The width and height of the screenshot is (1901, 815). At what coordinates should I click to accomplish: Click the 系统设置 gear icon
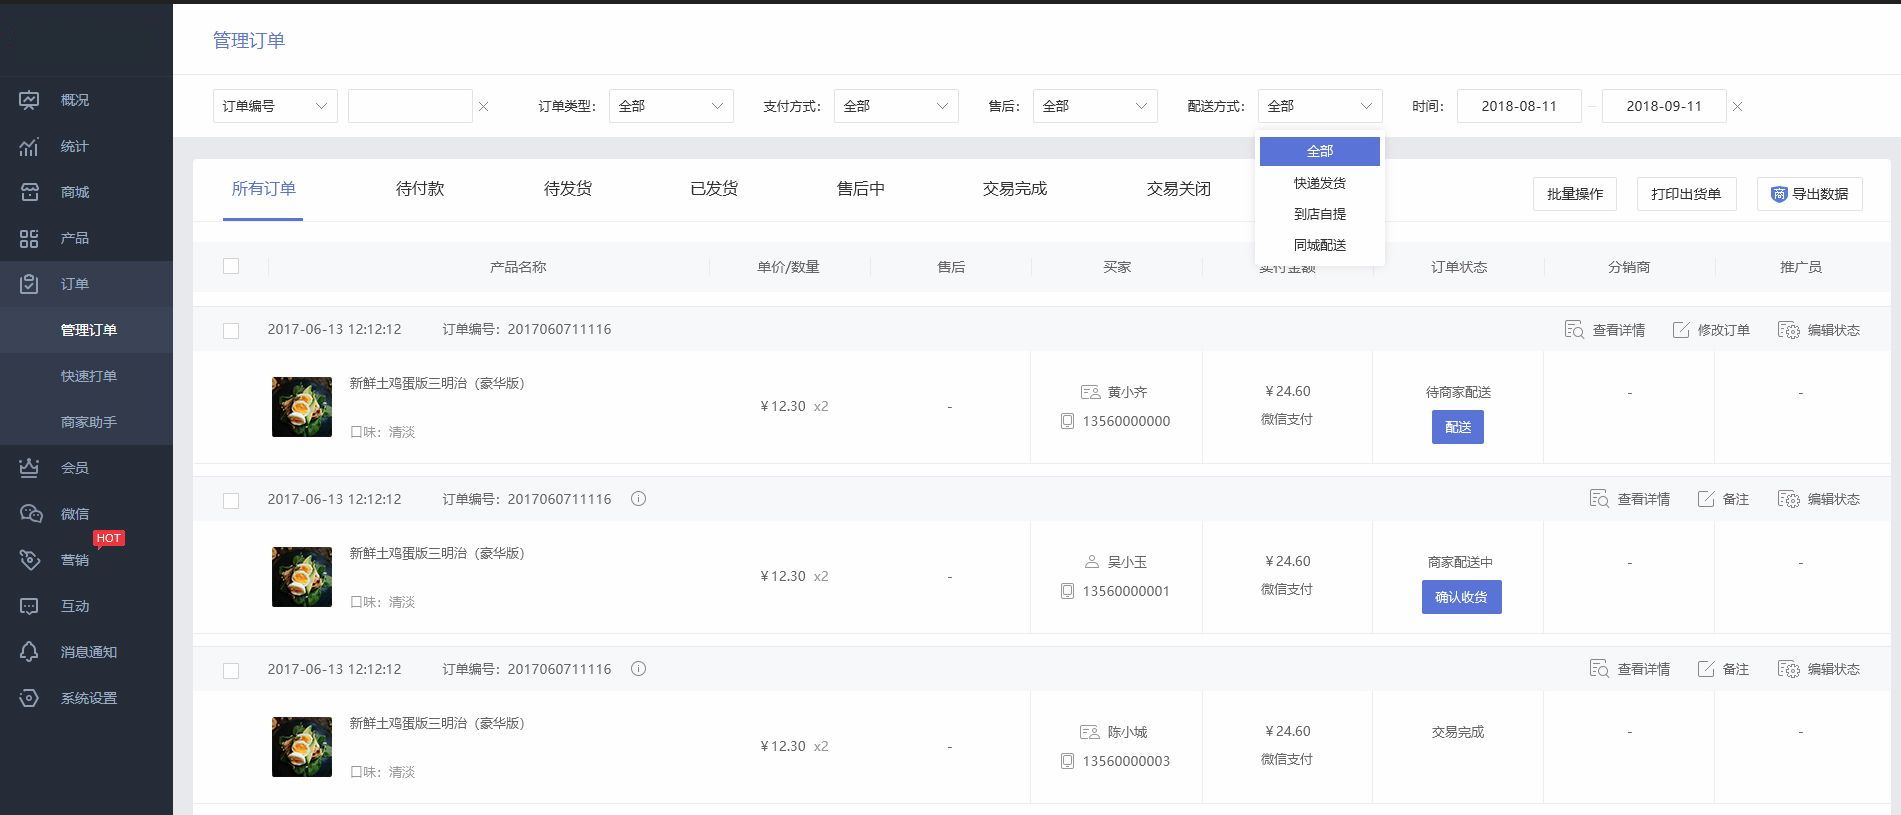pos(29,698)
